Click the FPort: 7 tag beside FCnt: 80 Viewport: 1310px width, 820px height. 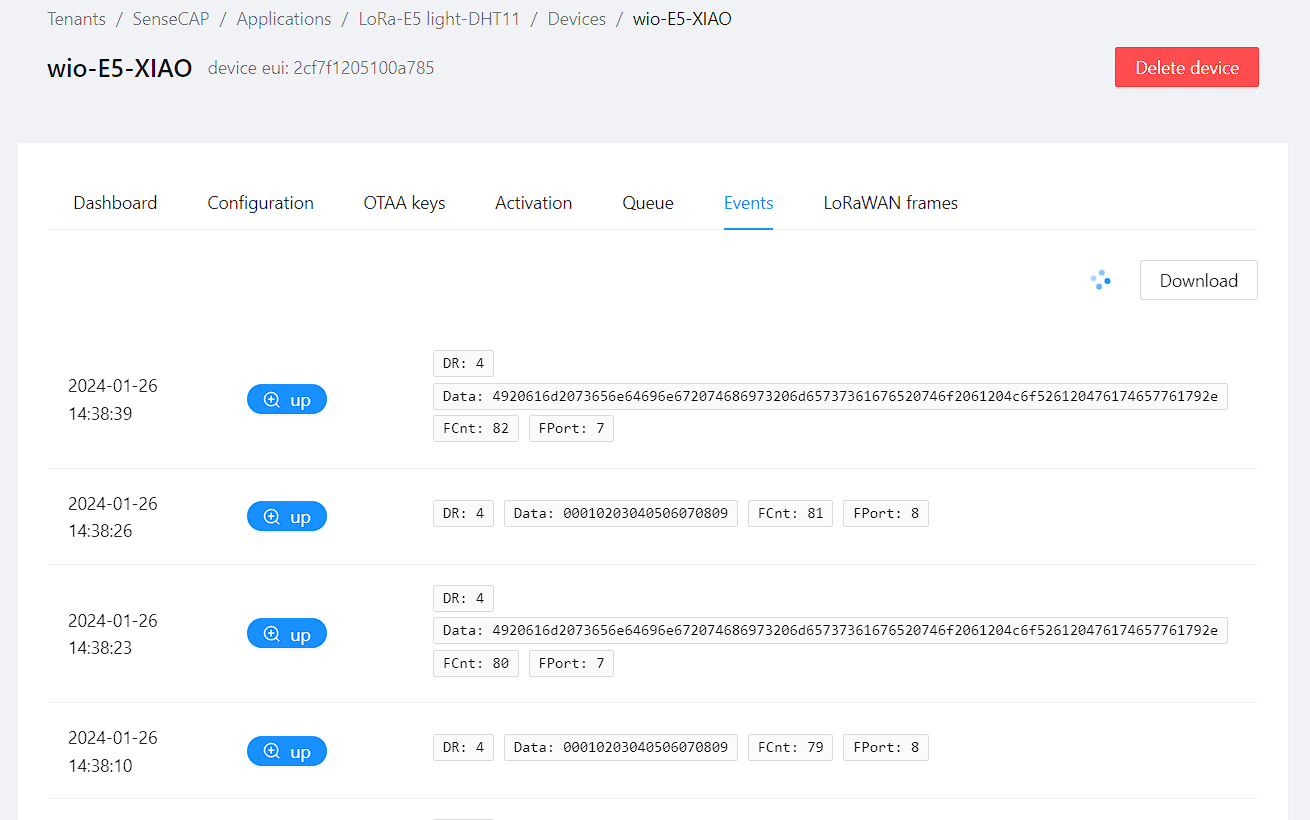point(571,663)
